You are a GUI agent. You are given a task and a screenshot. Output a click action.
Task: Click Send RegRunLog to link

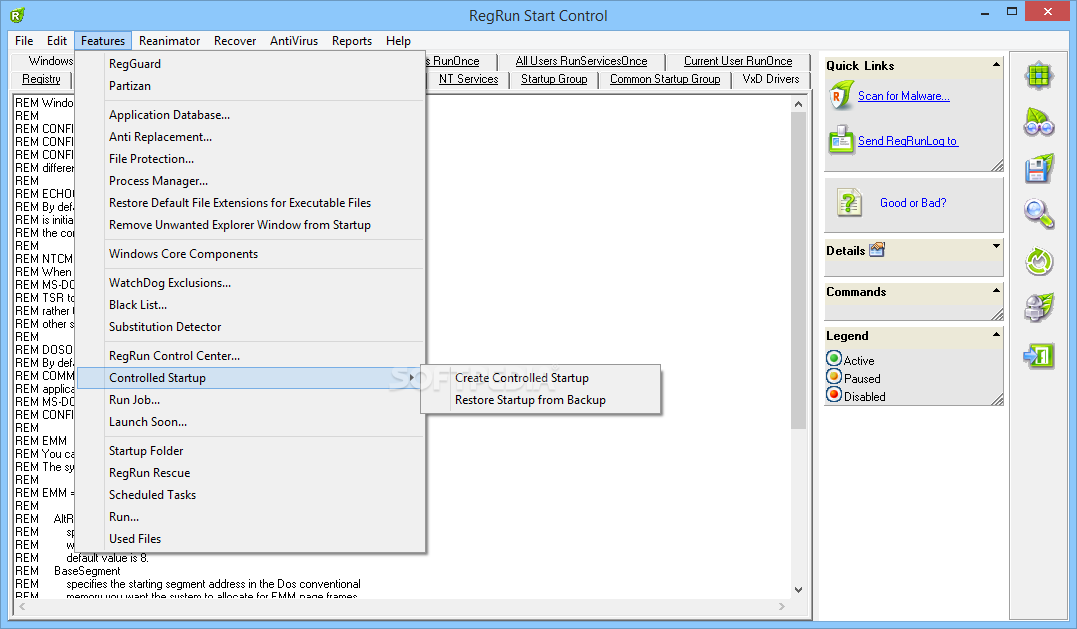point(907,141)
